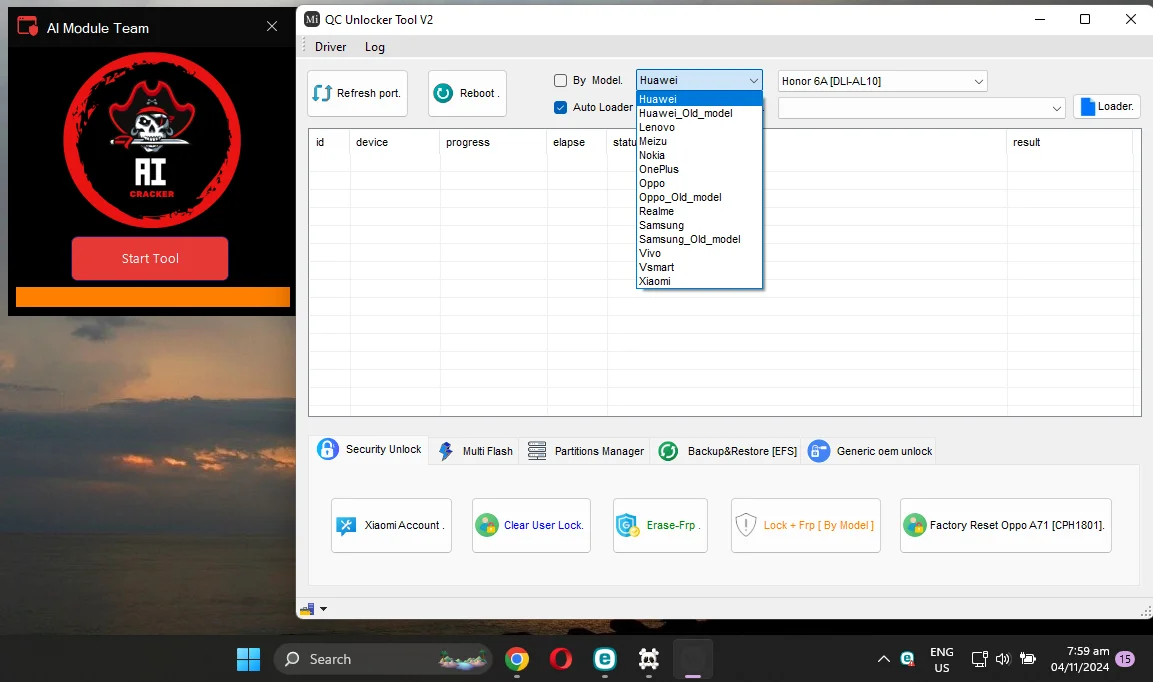Click the taskbar Search box
The image size is (1153, 682).
point(382,659)
